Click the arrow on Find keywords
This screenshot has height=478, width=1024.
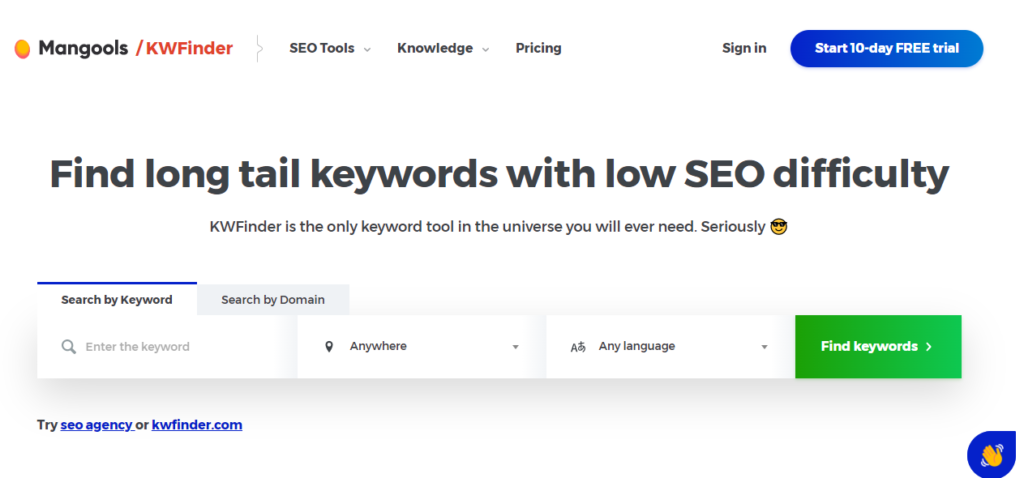tap(929, 347)
